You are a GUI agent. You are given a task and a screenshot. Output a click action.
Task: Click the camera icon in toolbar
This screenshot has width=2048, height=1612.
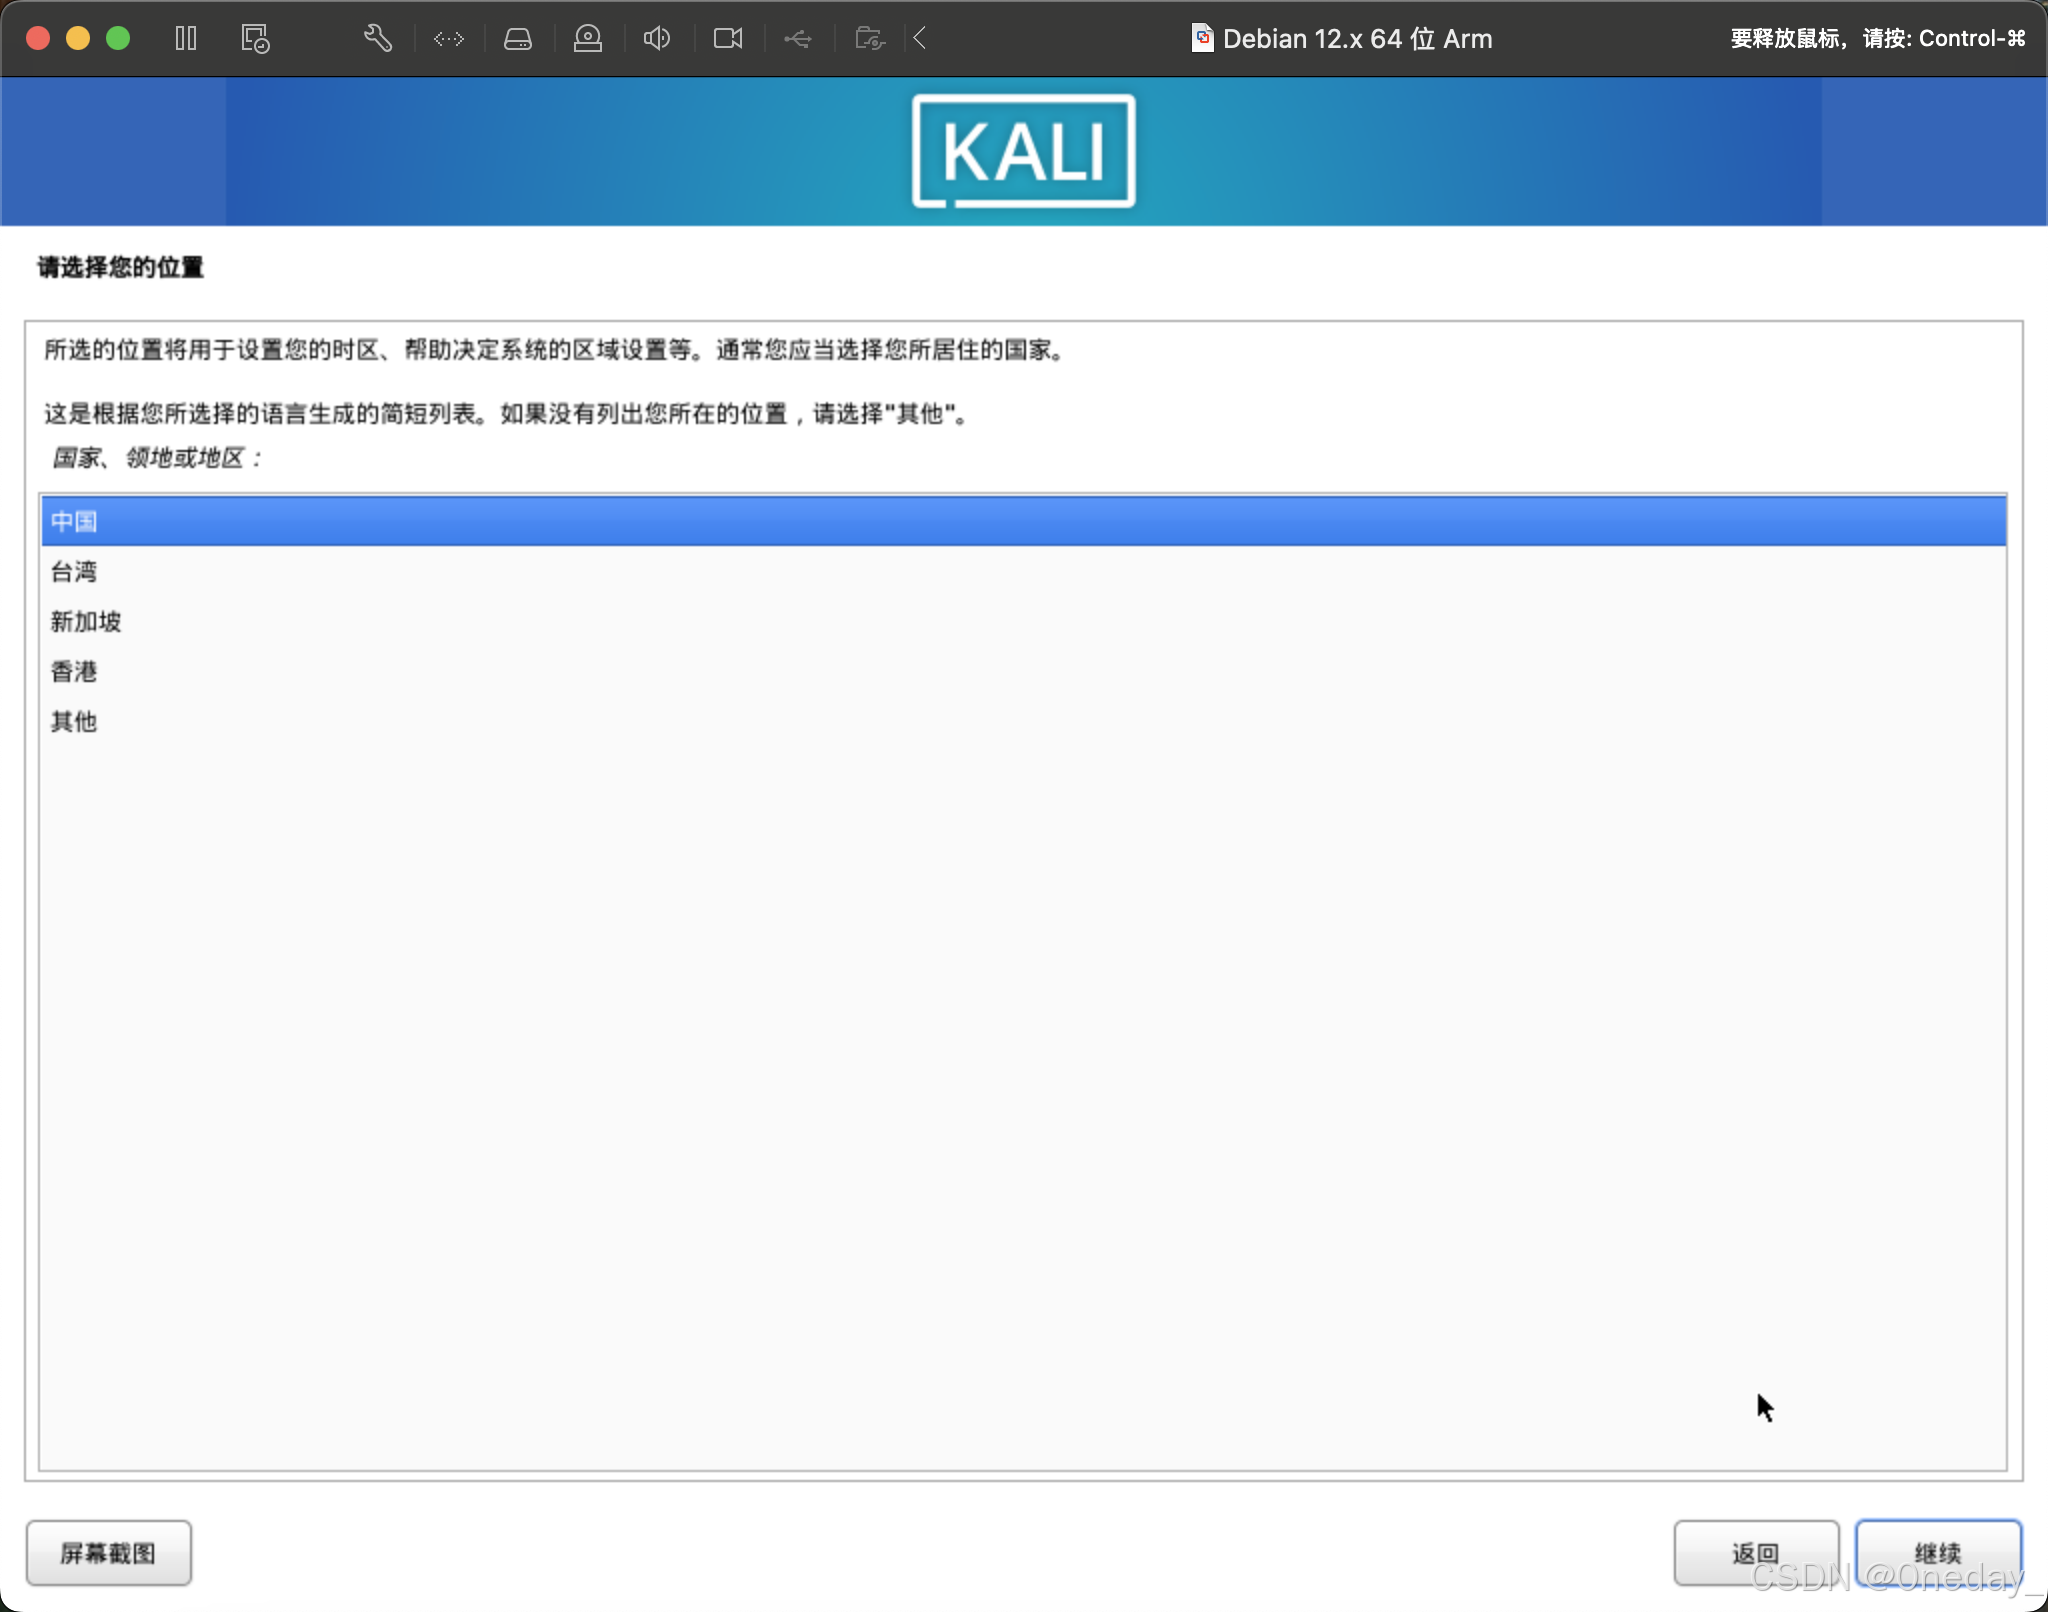(727, 39)
